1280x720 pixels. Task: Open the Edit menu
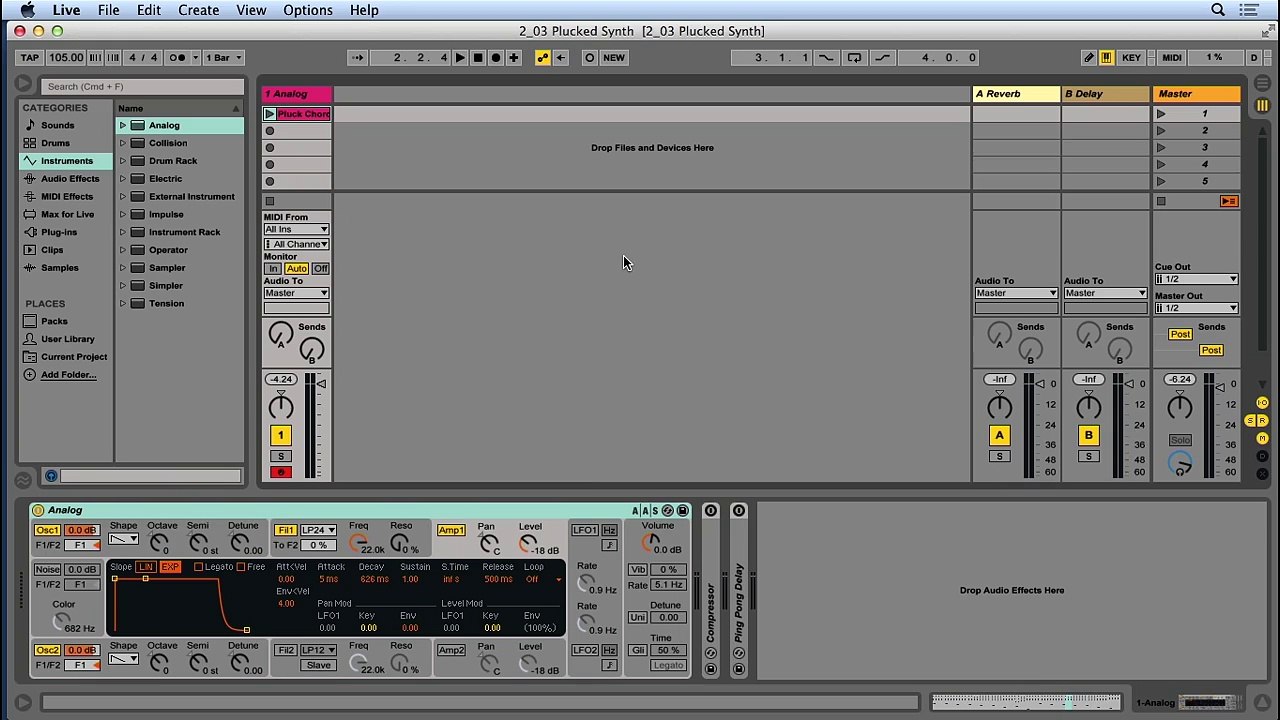(148, 10)
